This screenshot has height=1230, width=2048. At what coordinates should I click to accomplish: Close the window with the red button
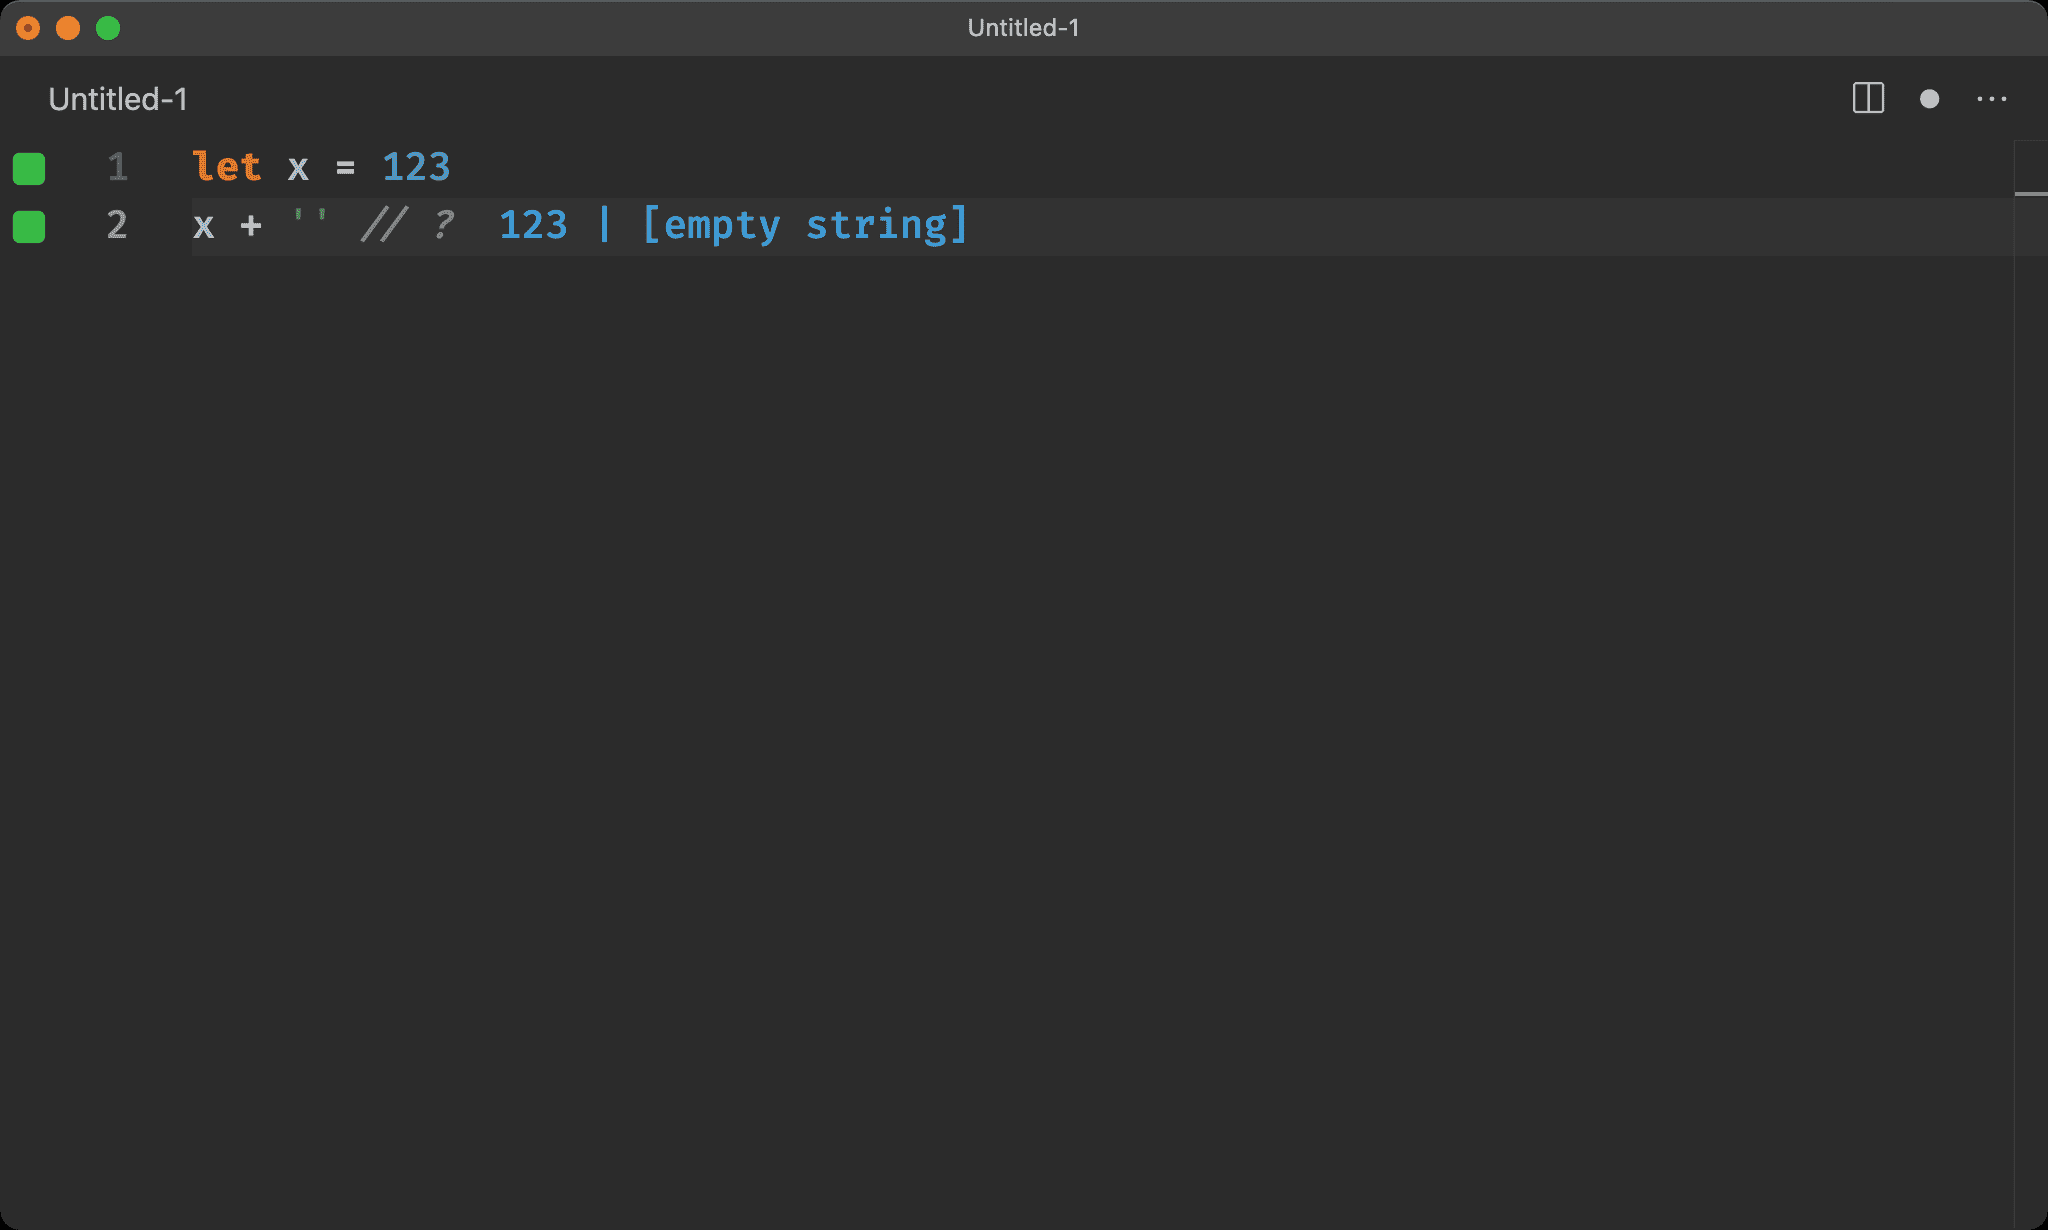pyautogui.click(x=28, y=28)
